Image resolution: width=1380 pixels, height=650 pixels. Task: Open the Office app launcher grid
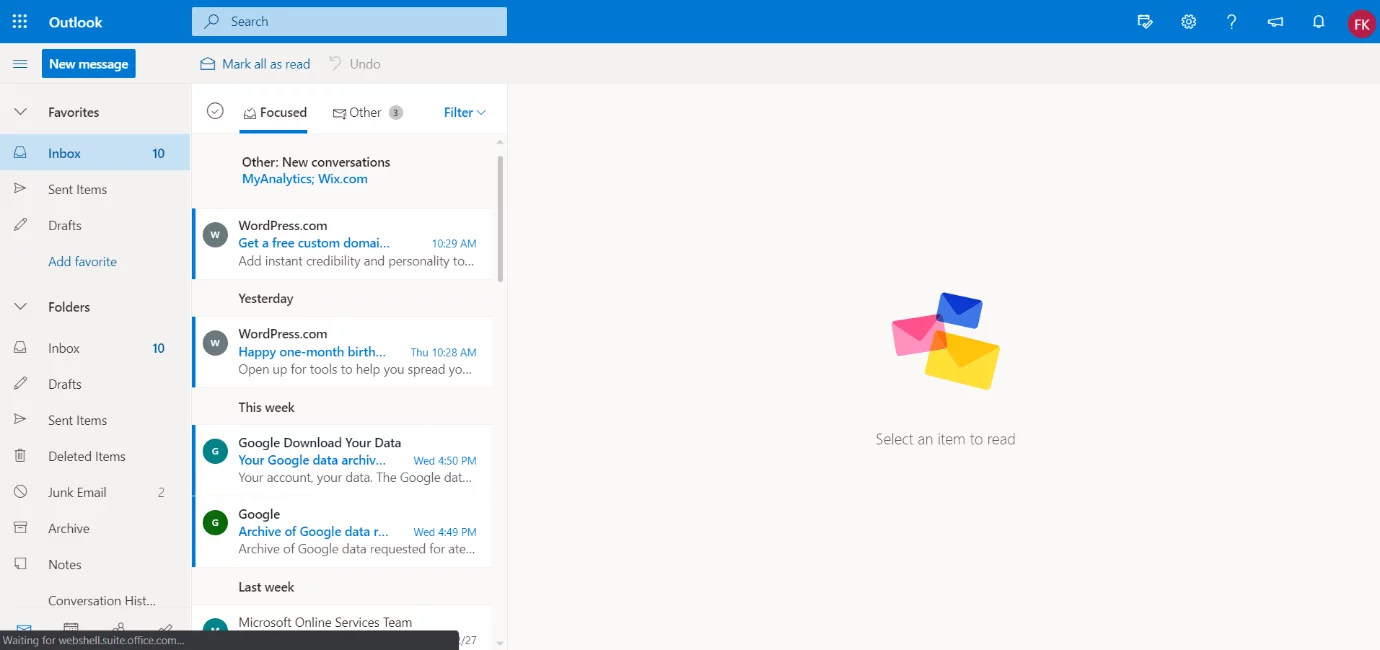pos(20,21)
